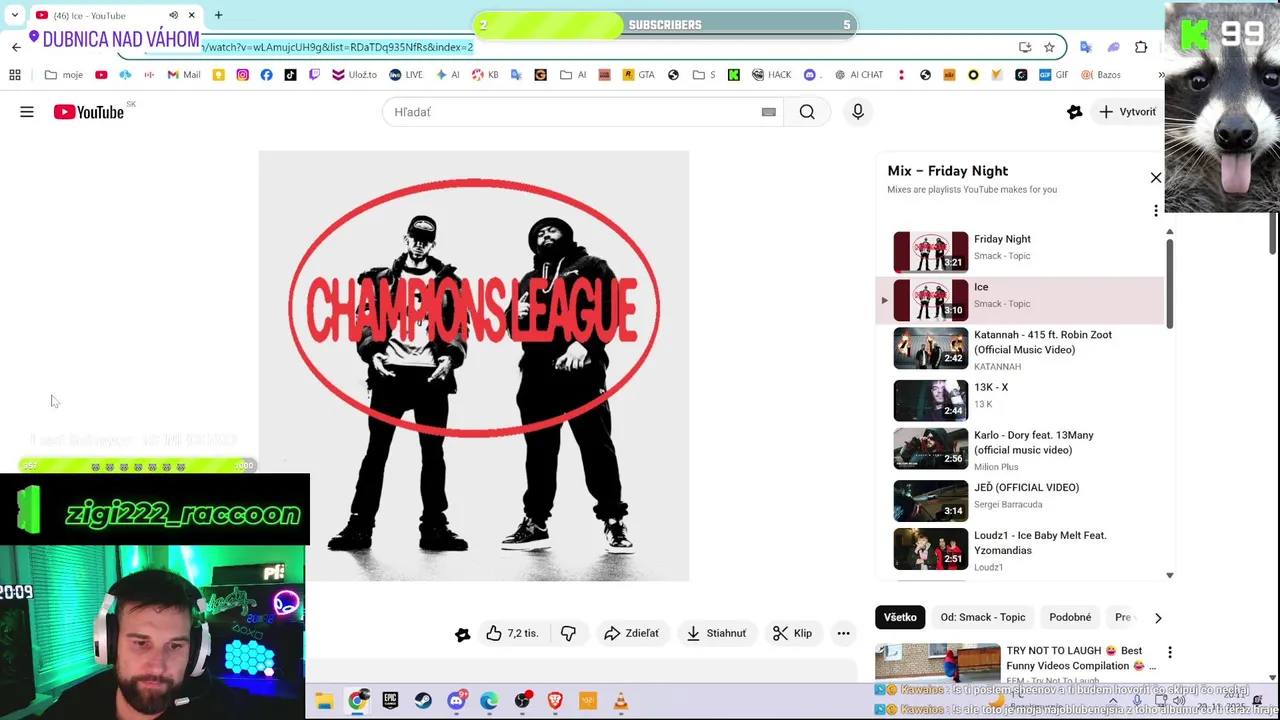Open Brave browser from the taskbar

coord(555,701)
